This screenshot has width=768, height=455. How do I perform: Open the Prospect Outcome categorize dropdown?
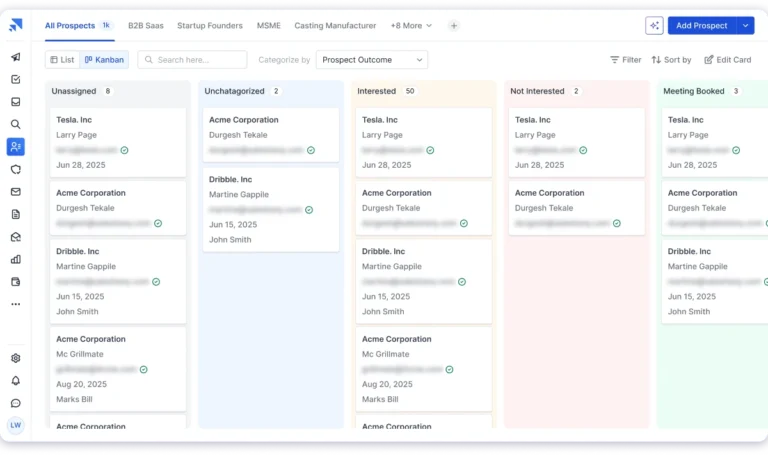pos(372,60)
